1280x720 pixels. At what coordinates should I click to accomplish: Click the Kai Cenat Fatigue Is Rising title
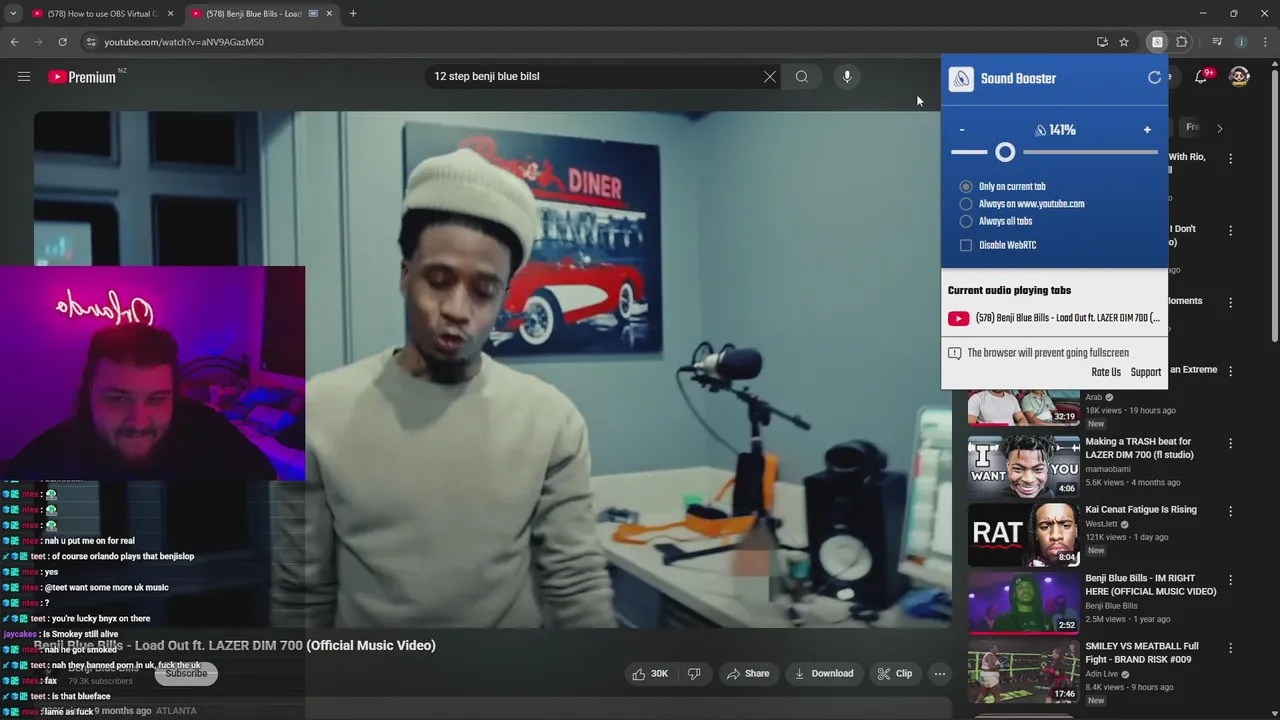(x=1141, y=510)
